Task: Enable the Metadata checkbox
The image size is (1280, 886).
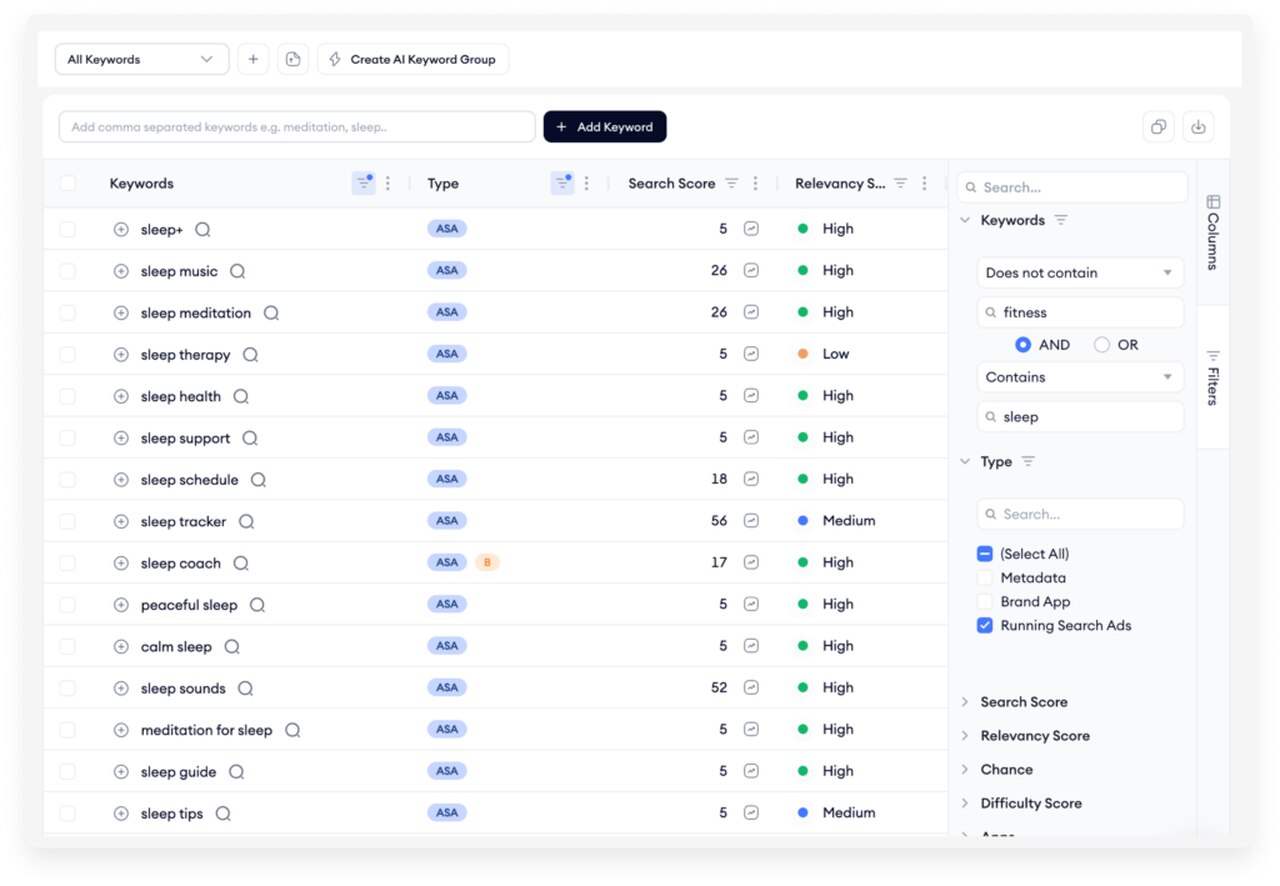Action: click(985, 577)
